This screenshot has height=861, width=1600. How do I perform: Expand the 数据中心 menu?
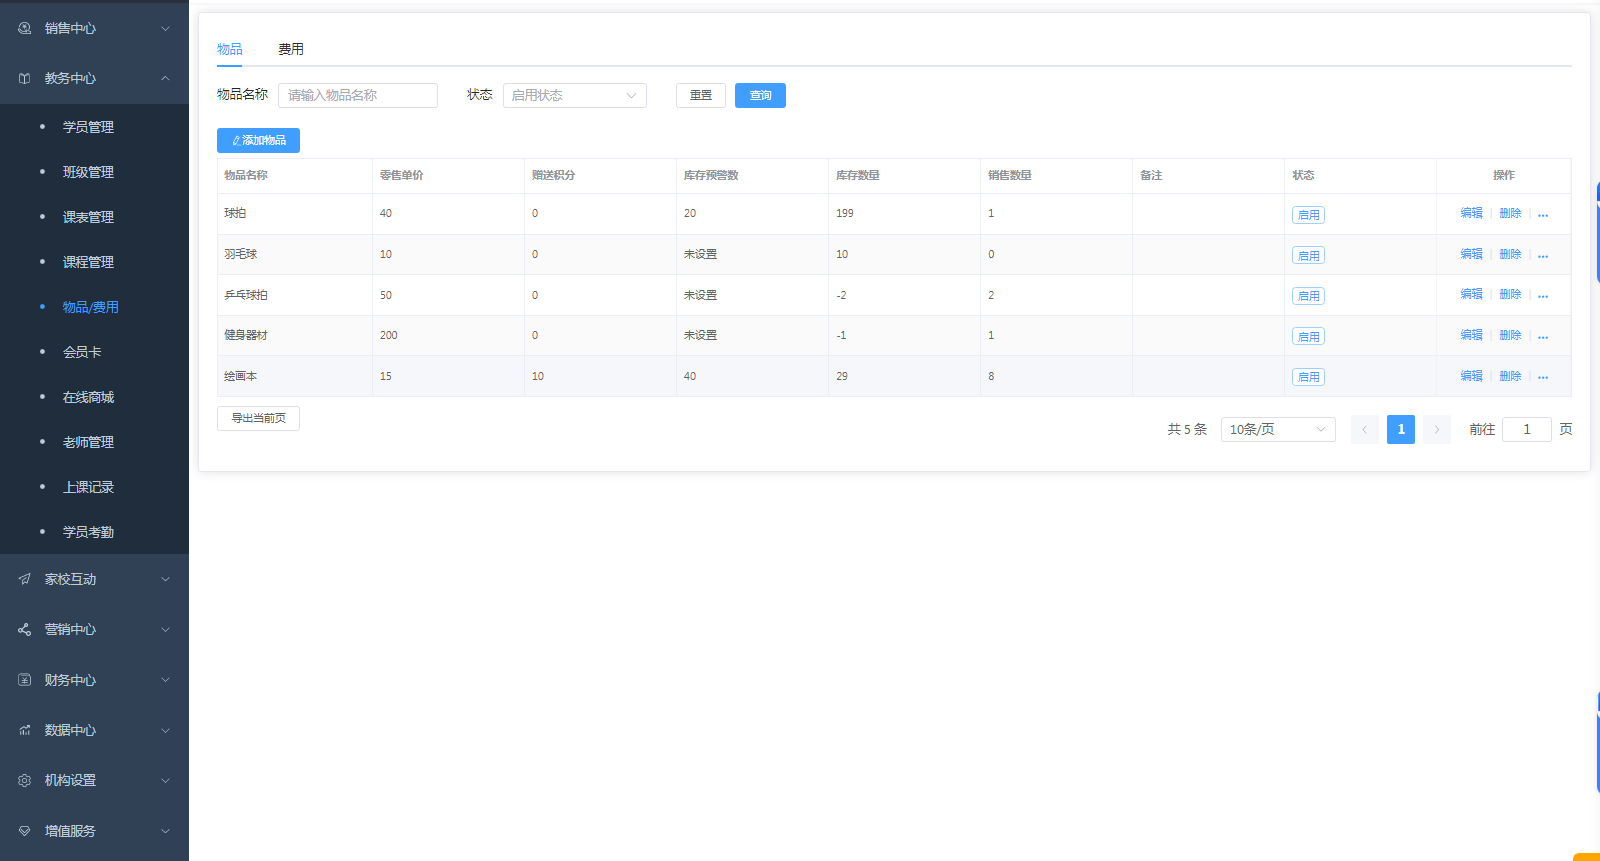(x=166, y=730)
